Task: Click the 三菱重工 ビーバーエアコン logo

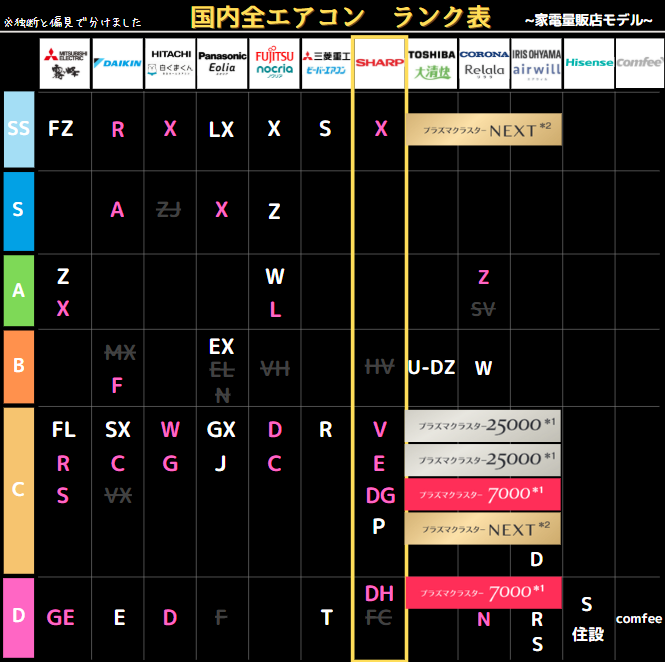Action: tap(327, 63)
